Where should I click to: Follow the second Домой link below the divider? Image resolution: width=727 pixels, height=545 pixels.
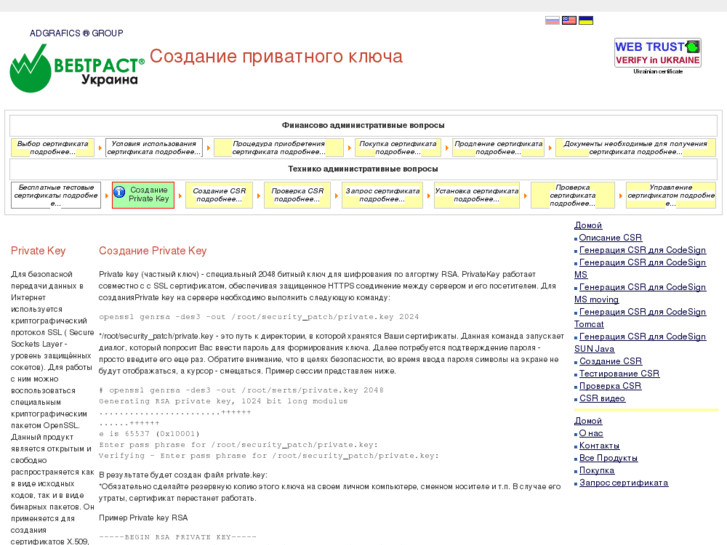(x=588, y=421)
